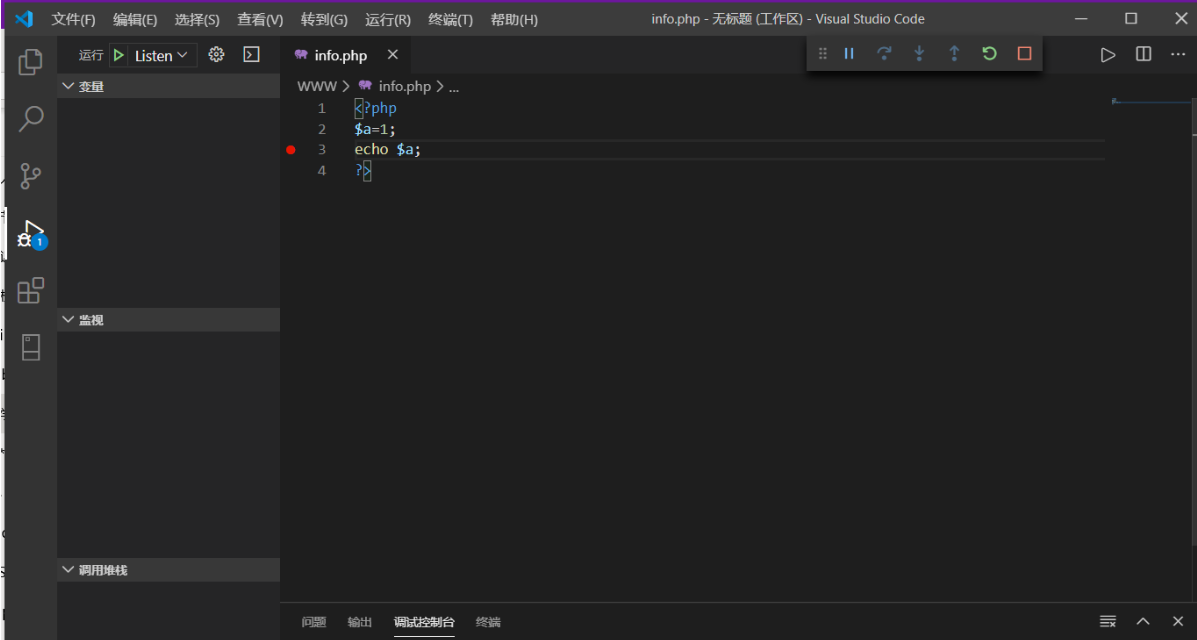Screen dimensions: 1197x640
Task: Open the Extensions view icon
Action: click(x=30, y=290)
